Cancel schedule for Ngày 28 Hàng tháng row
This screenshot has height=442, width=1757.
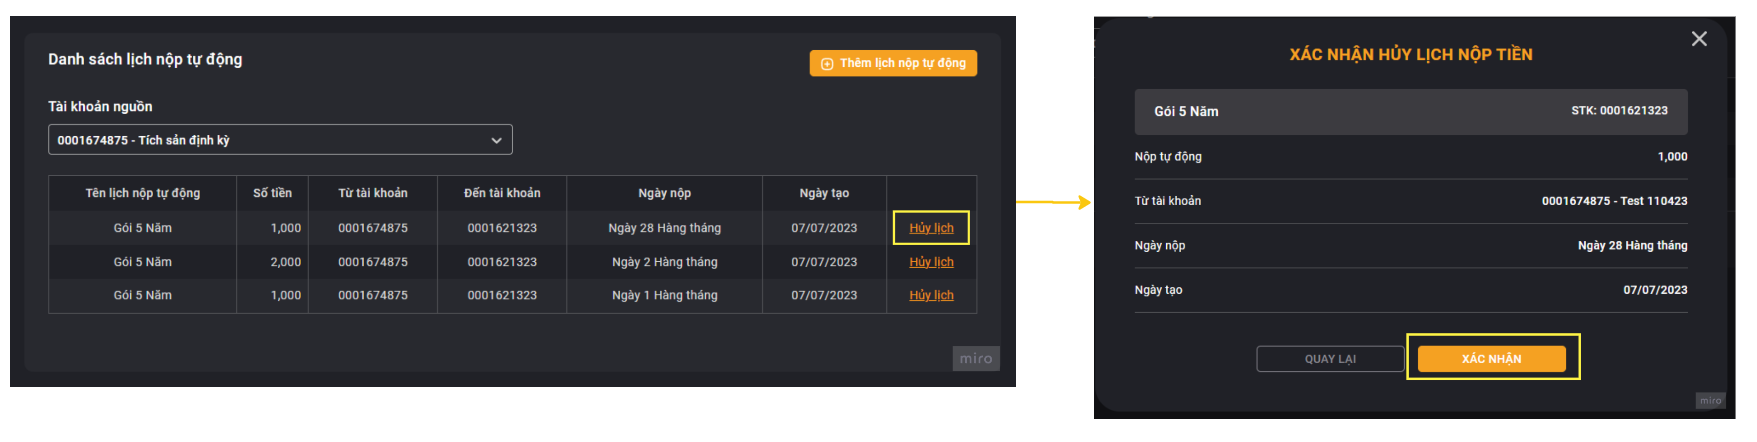click(931, 228)
